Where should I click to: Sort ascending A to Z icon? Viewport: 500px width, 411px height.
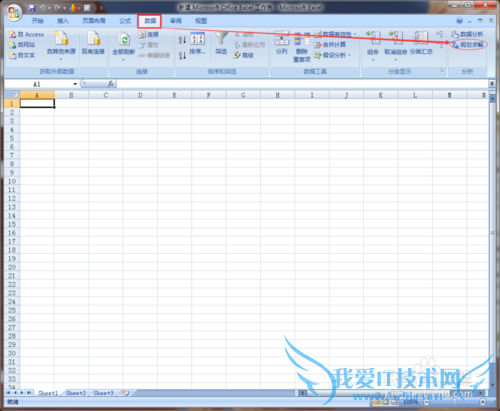pos(182,40)
